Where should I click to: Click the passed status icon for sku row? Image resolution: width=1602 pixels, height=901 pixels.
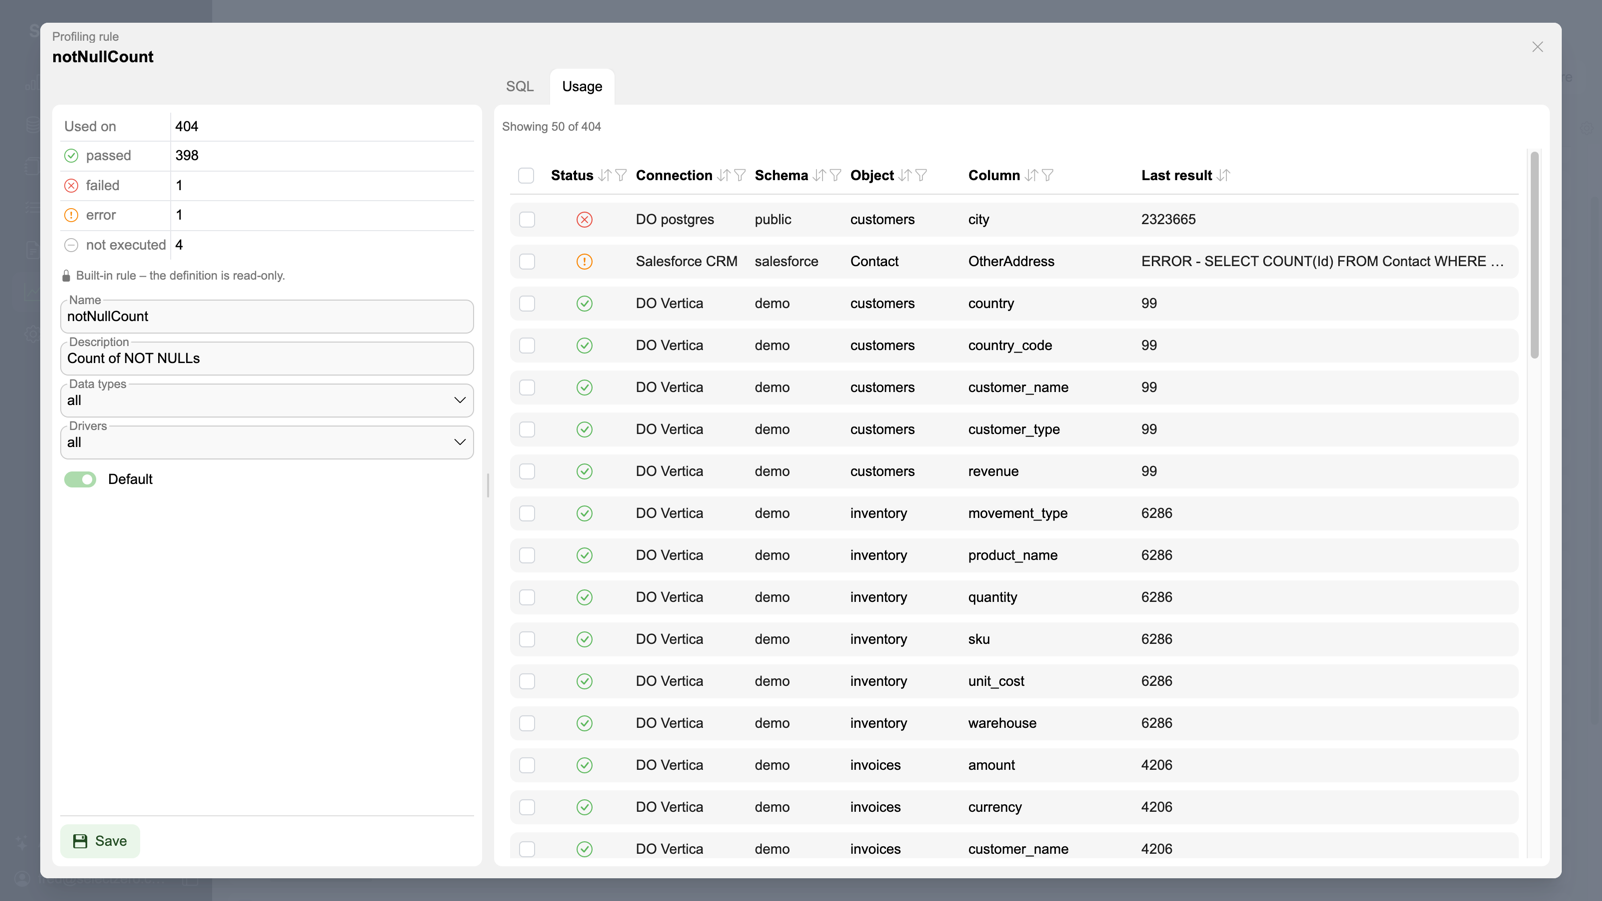(584, 639)
